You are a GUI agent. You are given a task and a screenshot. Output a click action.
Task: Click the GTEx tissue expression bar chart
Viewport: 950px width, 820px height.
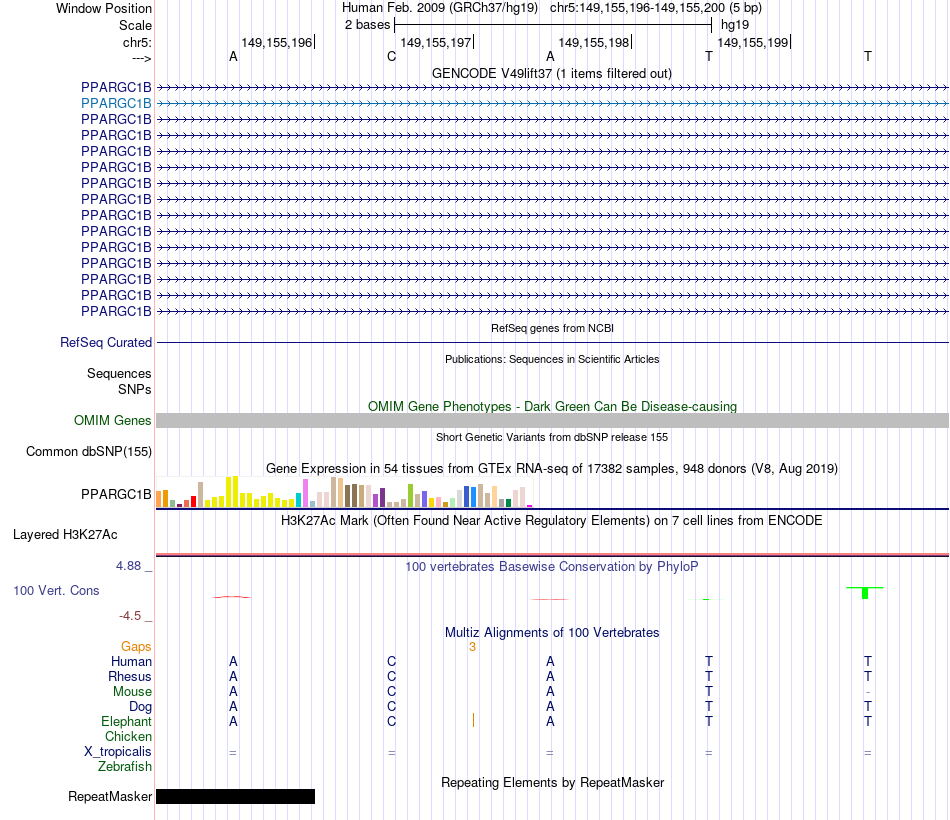pos(344,492)
